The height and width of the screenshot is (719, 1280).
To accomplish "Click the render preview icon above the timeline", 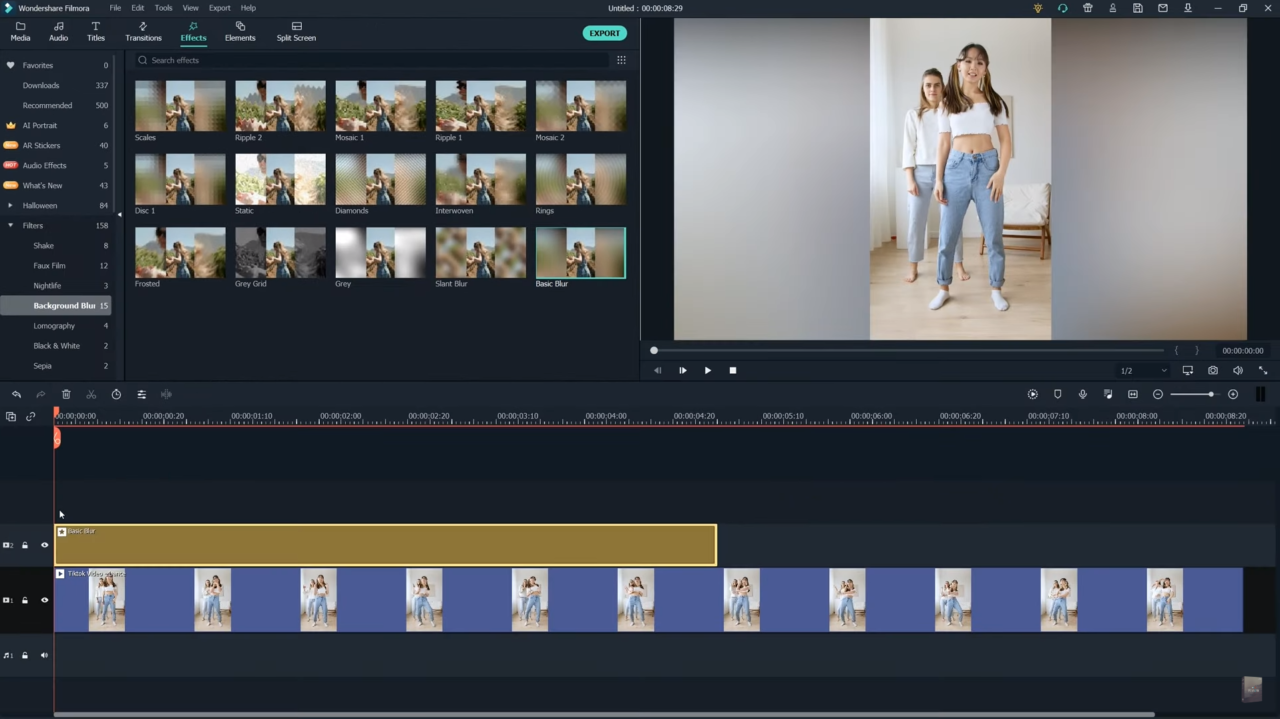I will [x=1033, y=394].
